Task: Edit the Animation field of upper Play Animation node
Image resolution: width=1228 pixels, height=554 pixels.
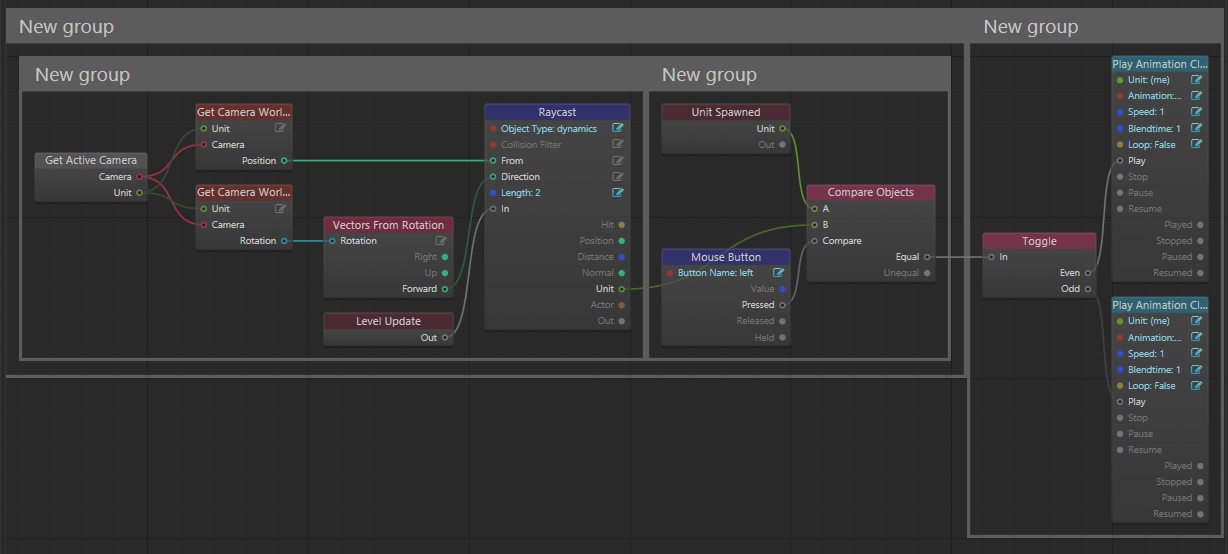Action: (1196, 96)
